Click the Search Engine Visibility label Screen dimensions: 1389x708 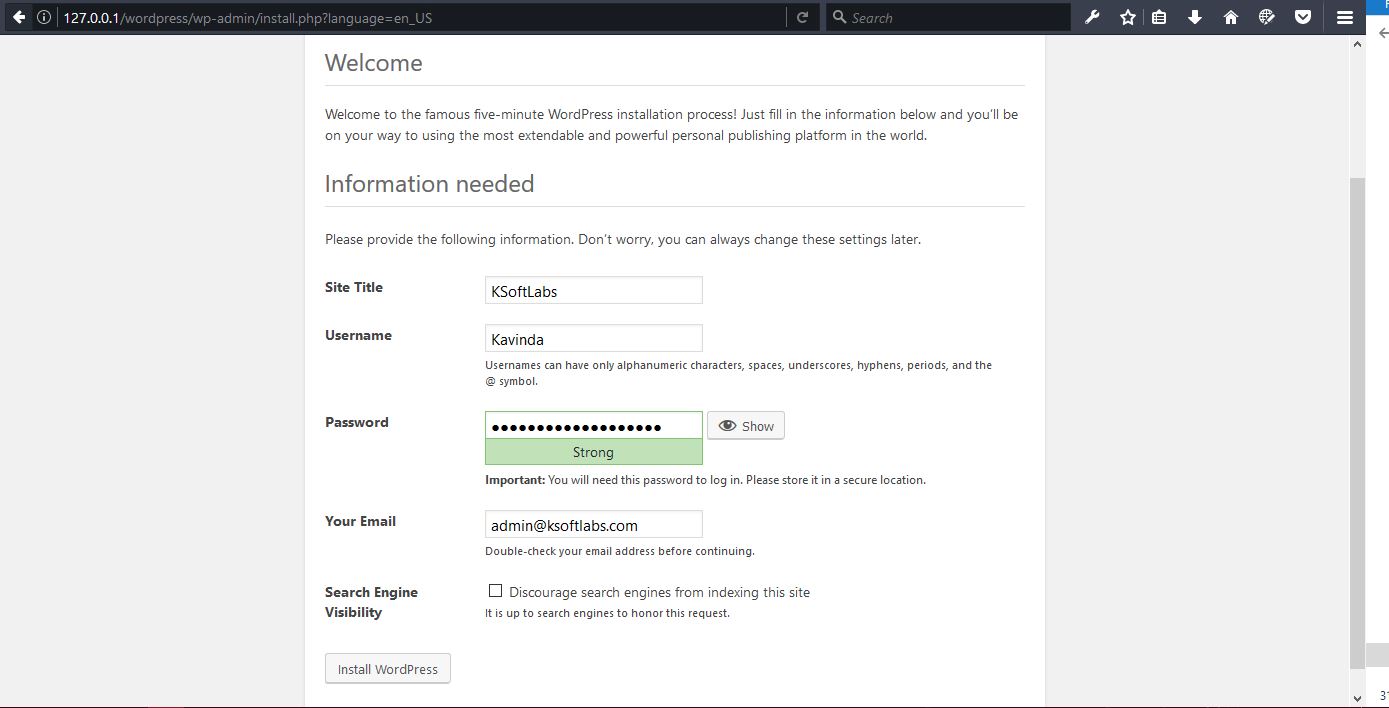point(371,602)
